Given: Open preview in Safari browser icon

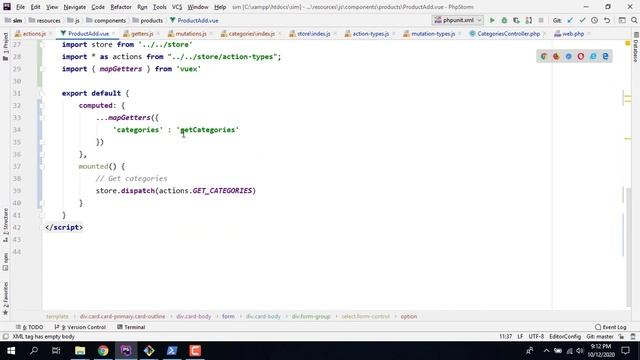Looking at the screenshot, I should tap(568, 56).
